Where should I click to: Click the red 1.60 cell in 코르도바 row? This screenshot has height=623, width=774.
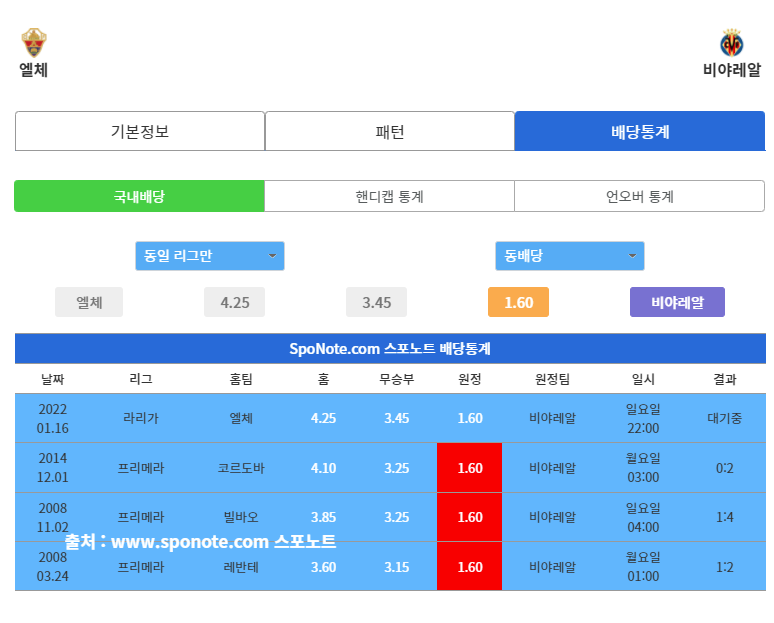(469, 468)
